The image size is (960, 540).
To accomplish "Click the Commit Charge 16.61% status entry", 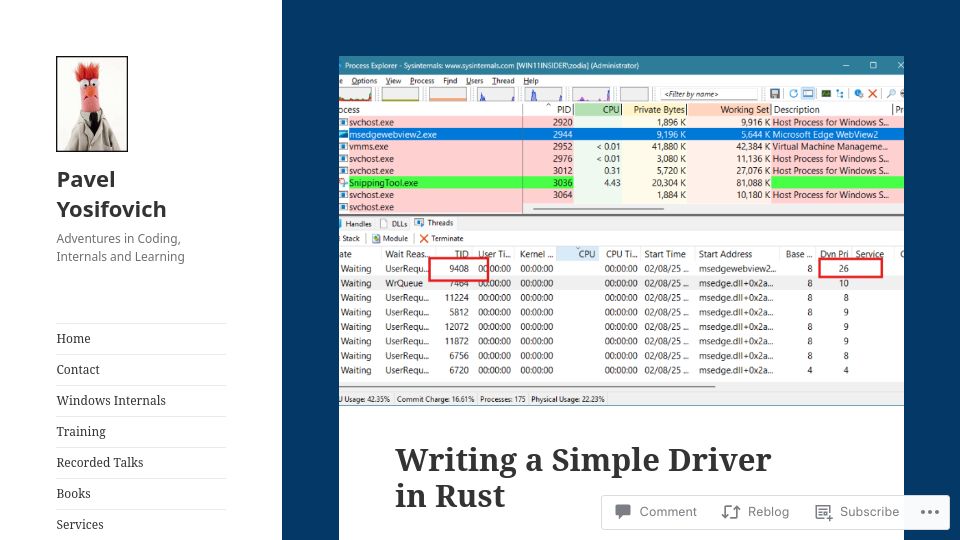I will coord(435,399).
